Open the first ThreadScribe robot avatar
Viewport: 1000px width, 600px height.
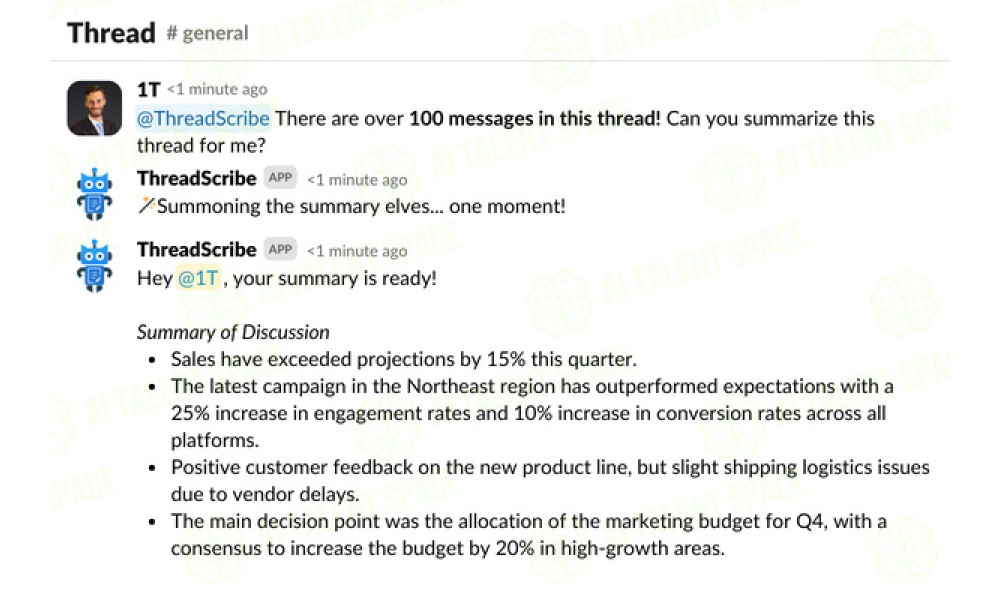point(94,194)
